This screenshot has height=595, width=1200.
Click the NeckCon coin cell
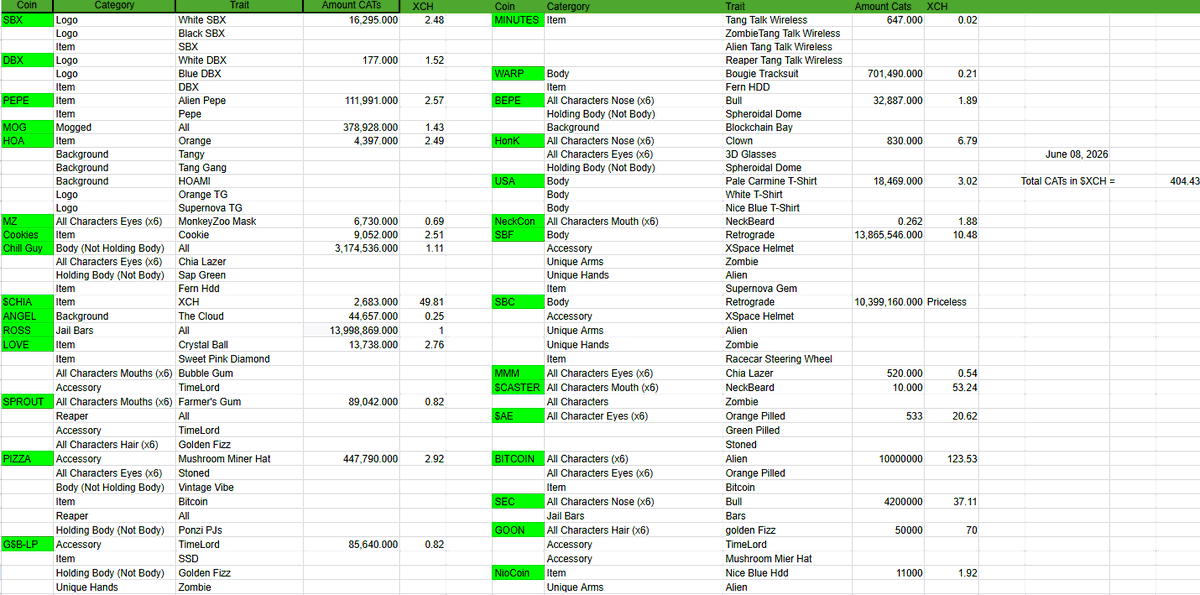517,221
